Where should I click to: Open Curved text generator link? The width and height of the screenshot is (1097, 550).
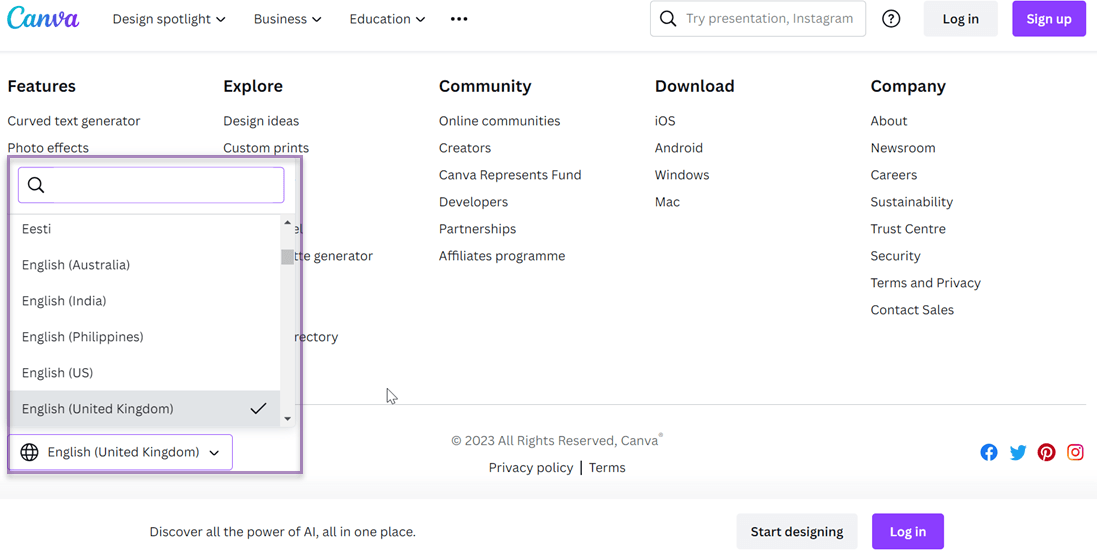74,121
